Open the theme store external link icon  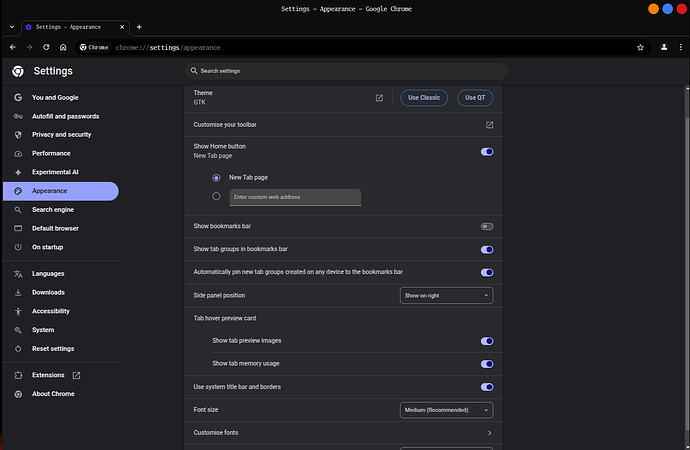(x=379, y=98)
